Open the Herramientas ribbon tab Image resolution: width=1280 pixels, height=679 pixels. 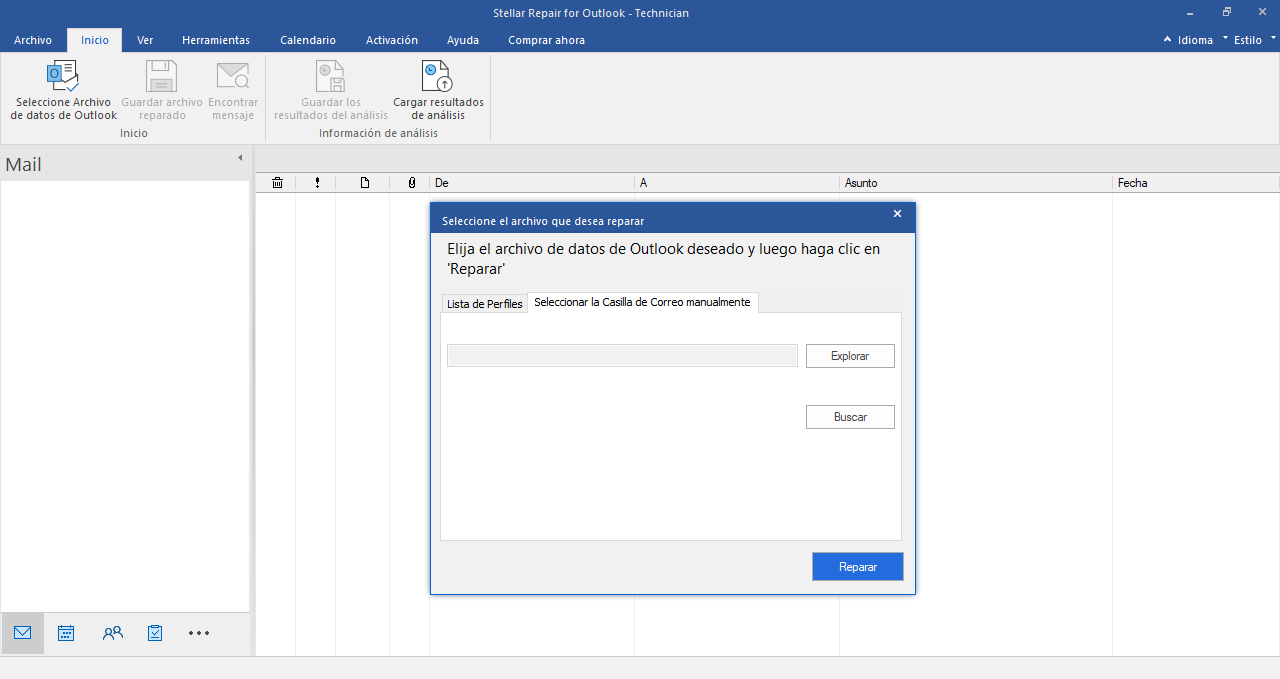point(216,40)
